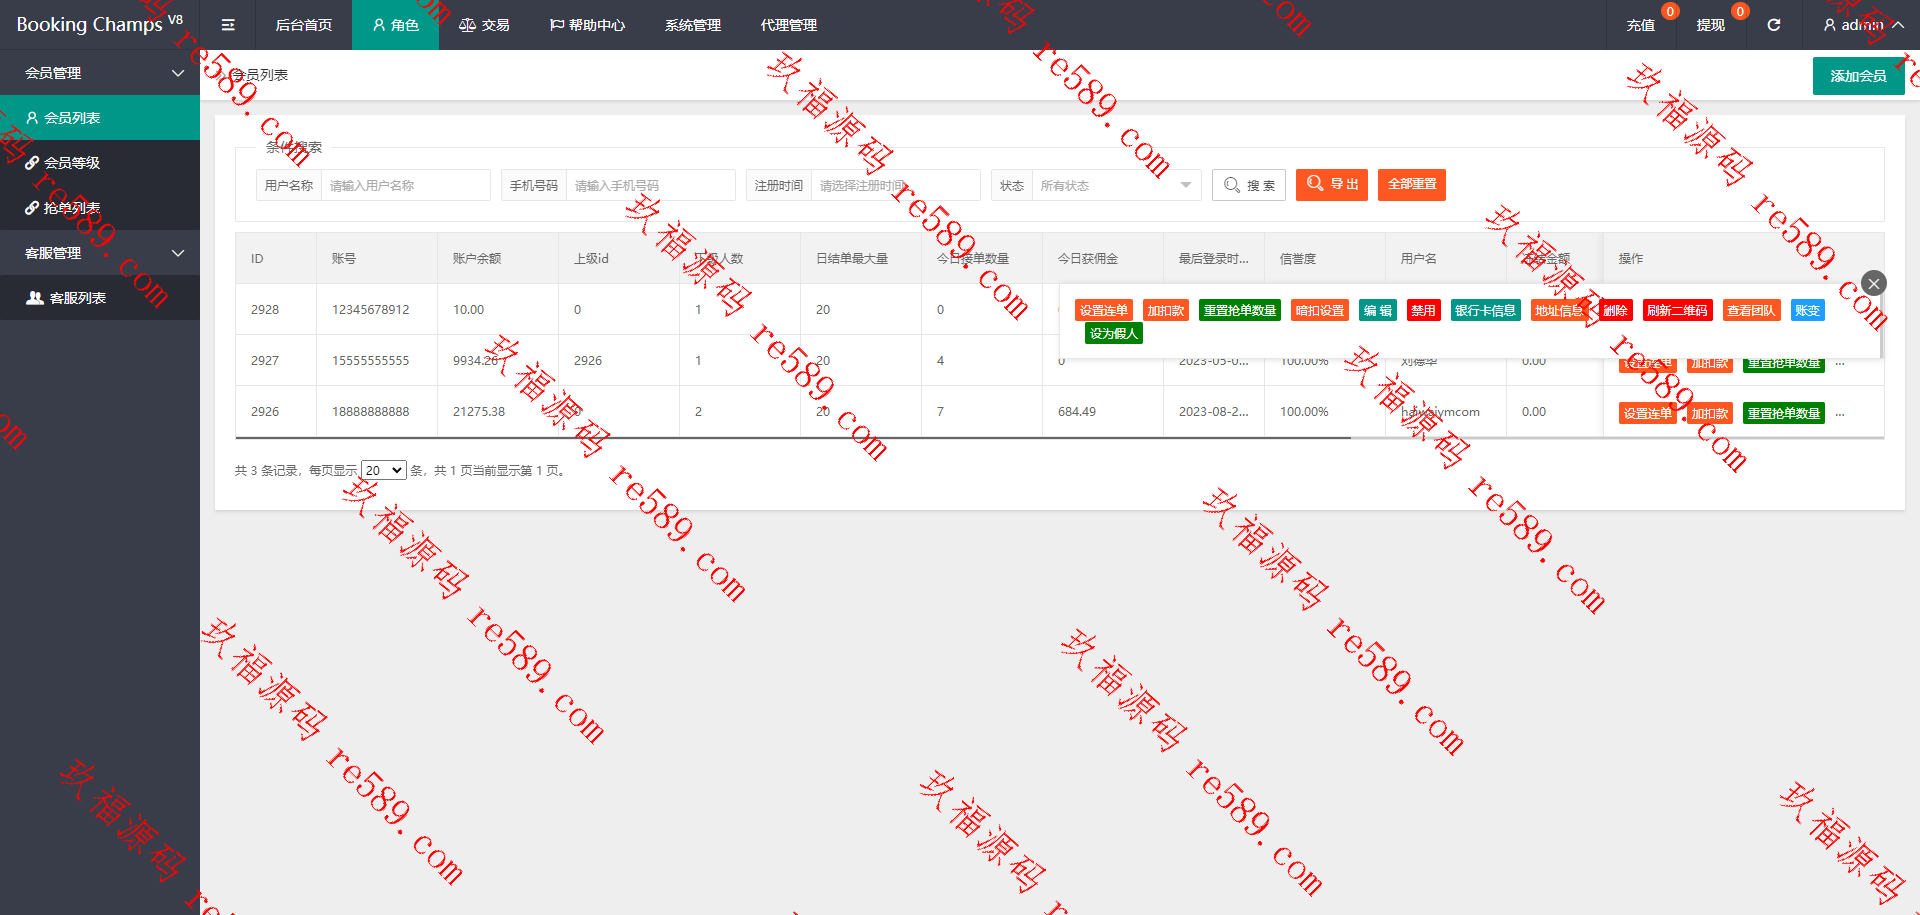Click 设为假人 in the popup
1920x915 pixels.
1114,334
